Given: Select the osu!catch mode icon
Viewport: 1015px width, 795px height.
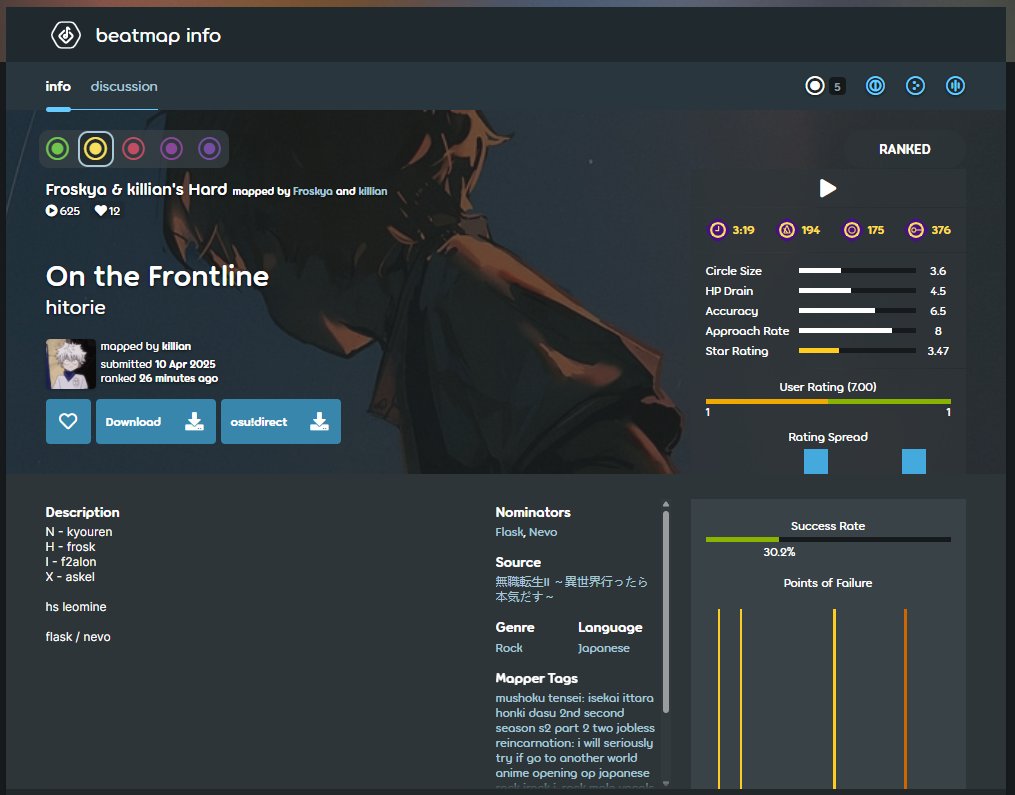Looking at the screenshot, I should (915, 85).
